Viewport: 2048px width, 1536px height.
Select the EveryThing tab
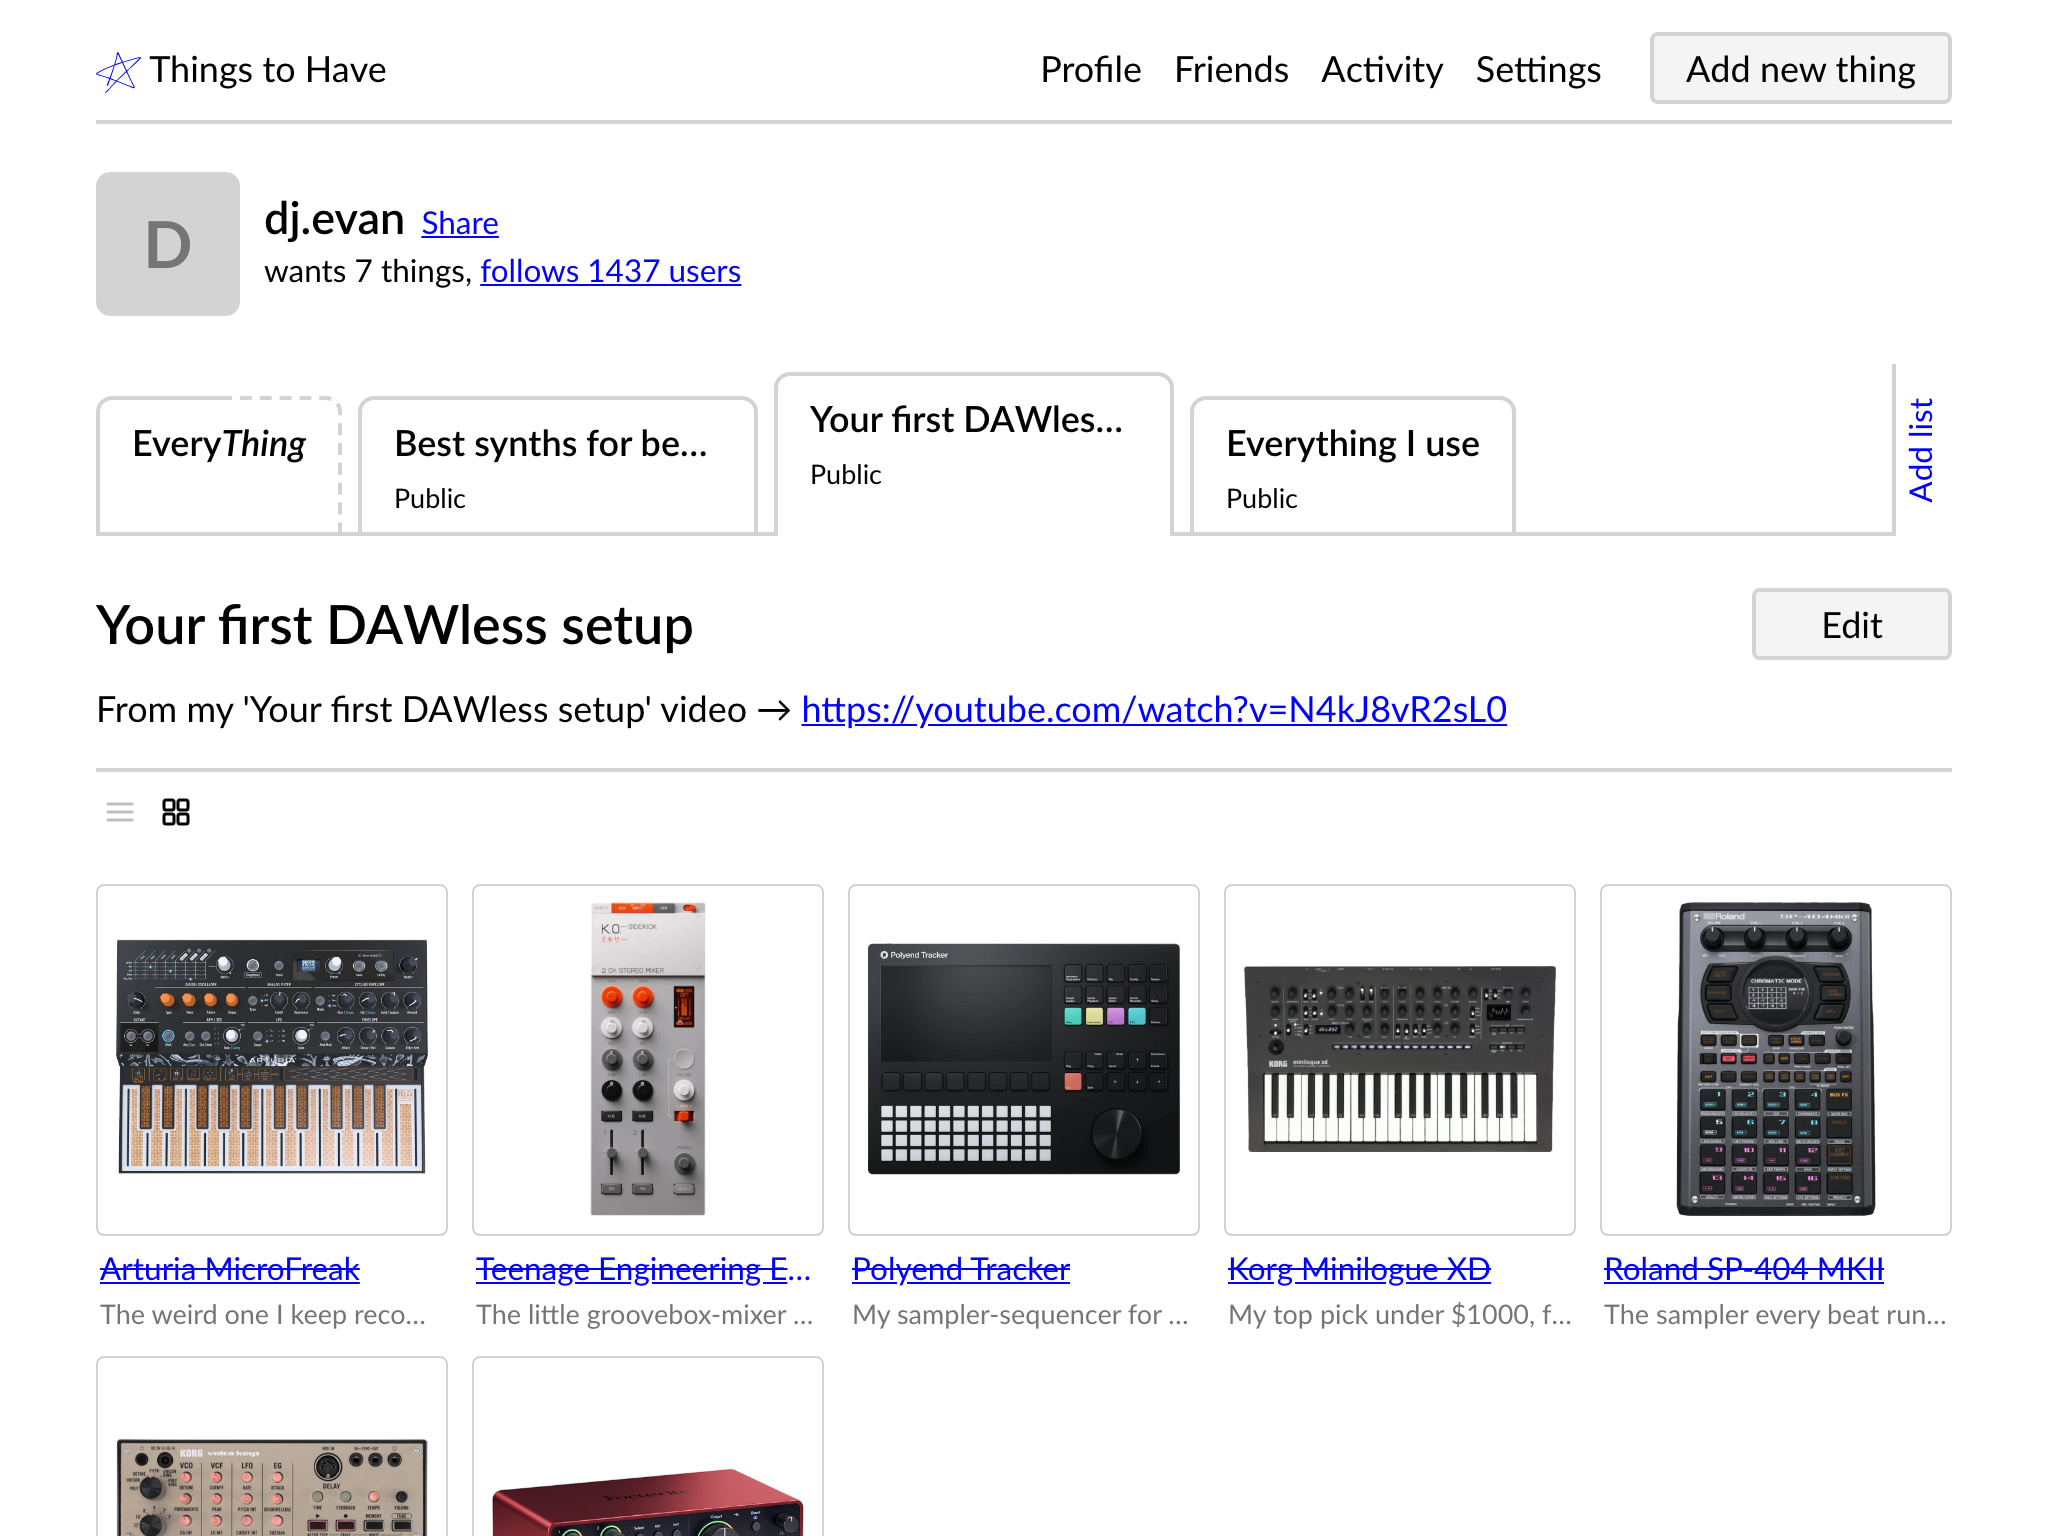click(x=219, y=466)
